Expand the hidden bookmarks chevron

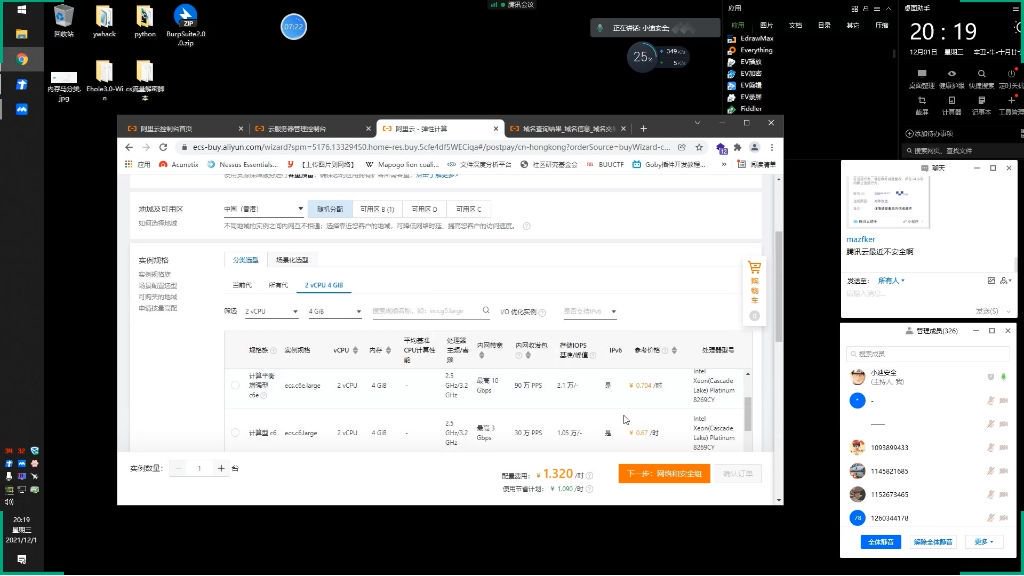pyautogui.click(x=724, y=165)
